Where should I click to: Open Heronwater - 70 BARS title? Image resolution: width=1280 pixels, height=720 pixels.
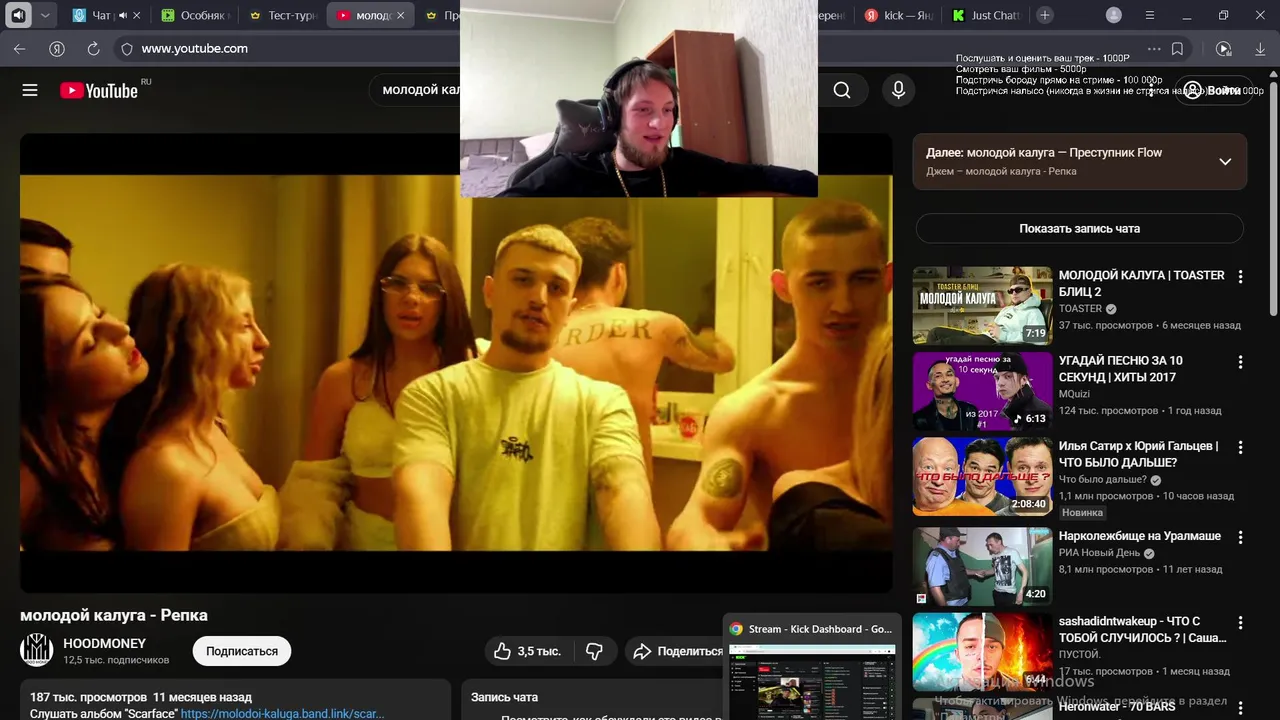click(x=1117, y=707)
